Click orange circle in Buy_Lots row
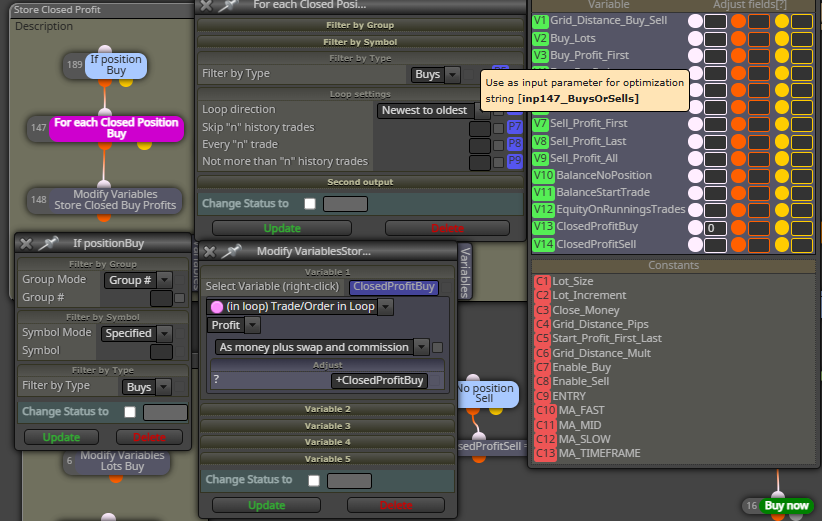This screenshot has width=822, height=521. 738,39
